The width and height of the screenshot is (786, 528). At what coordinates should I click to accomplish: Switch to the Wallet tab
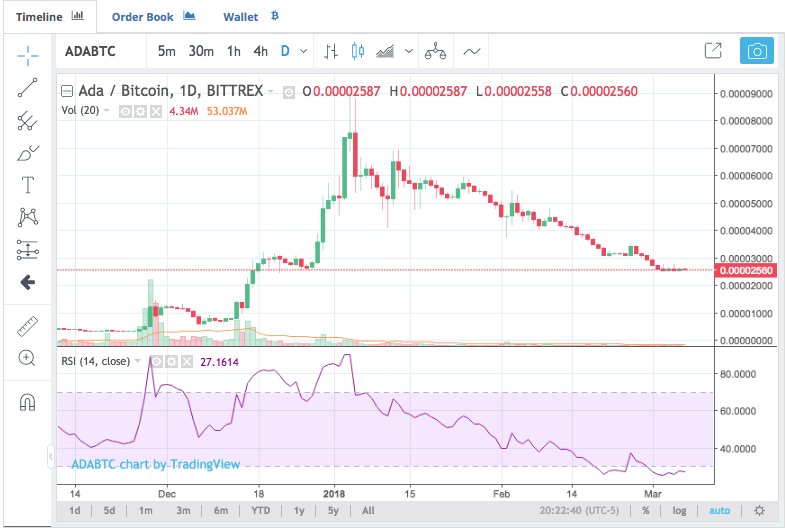pos(251,17)
